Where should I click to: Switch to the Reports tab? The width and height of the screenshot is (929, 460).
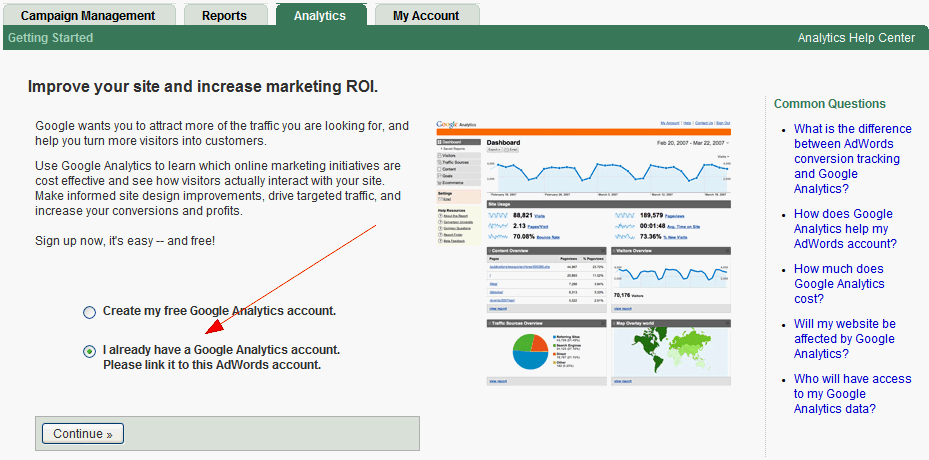pyautogui.click(x=225, y=15)
